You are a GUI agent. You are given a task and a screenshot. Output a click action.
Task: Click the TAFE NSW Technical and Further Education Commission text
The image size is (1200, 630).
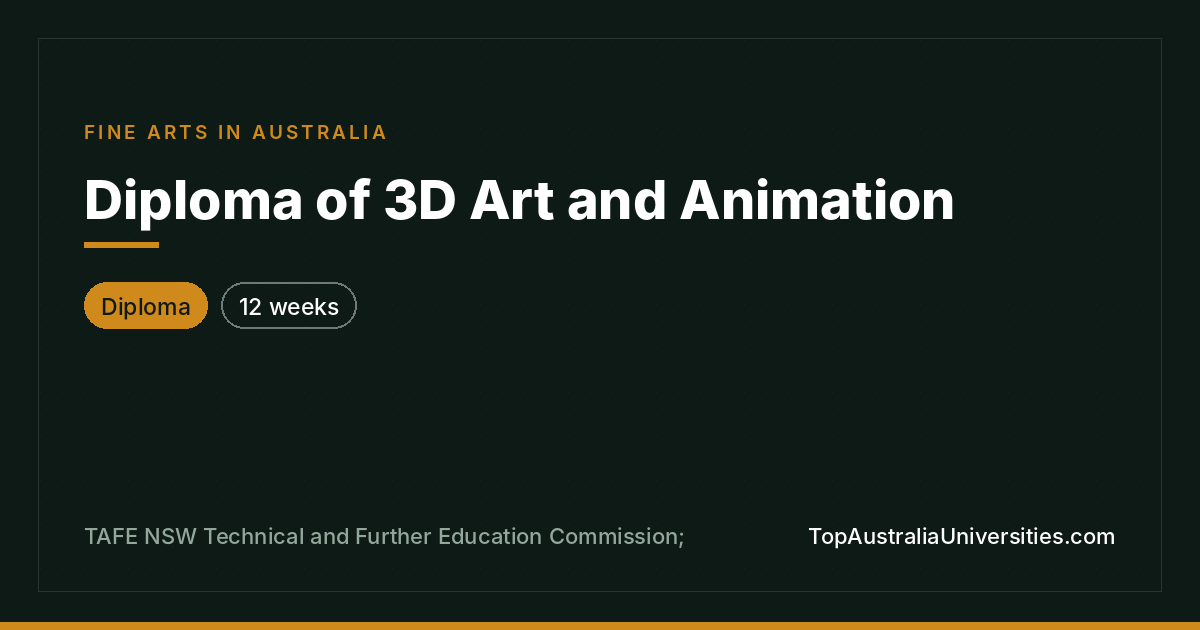pyautogui.click(x=384, y=536)
